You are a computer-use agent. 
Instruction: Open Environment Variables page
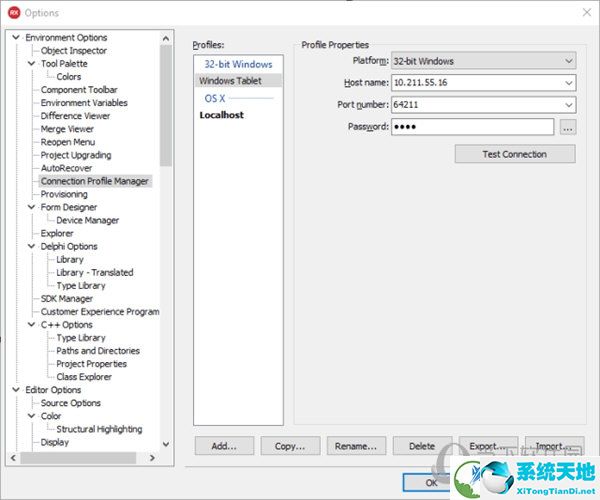coord(84,103)
